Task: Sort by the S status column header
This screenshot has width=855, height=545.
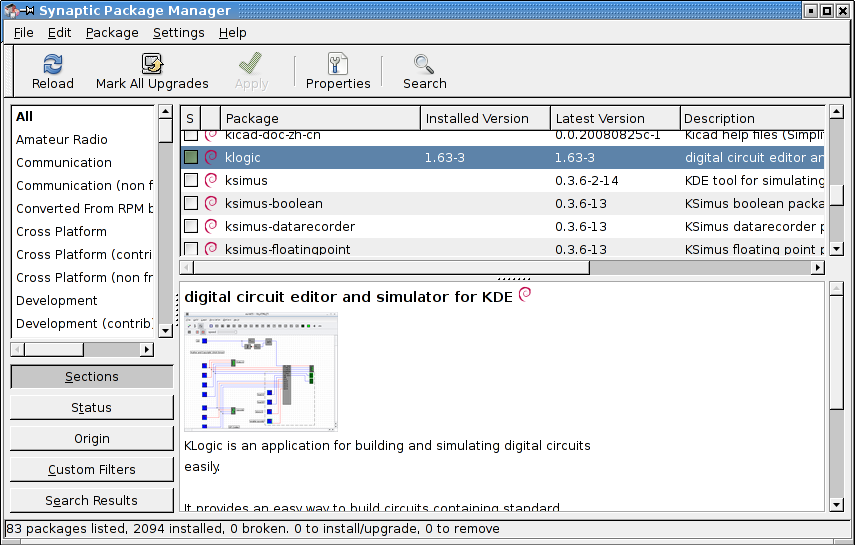Action: pos(190,118)
